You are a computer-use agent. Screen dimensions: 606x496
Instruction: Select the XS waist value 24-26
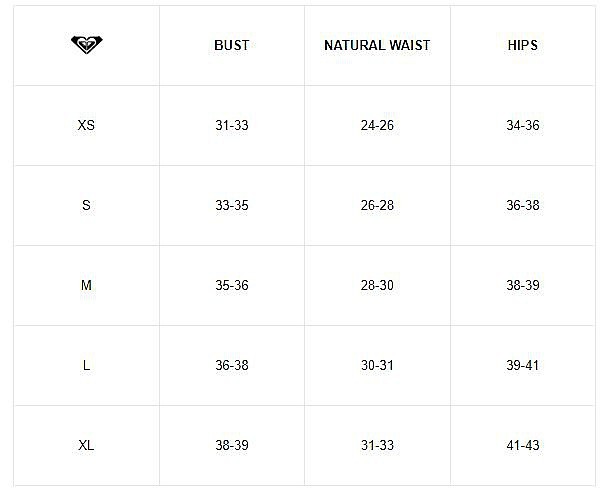[x=377, y=125]
